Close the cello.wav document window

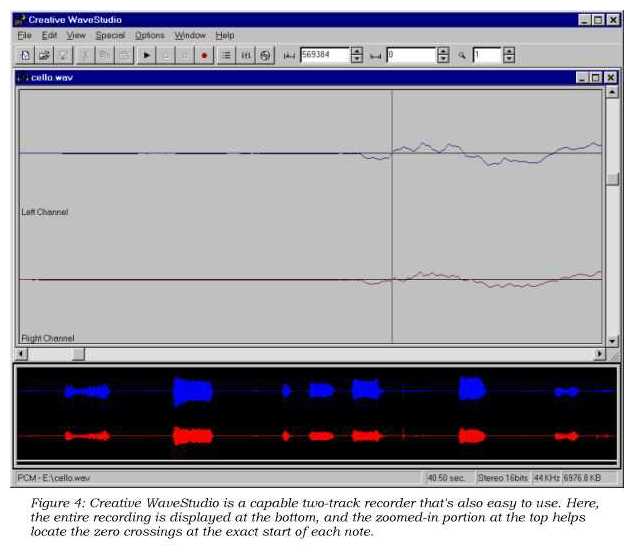pyautogui.click(x=611, y=78)
